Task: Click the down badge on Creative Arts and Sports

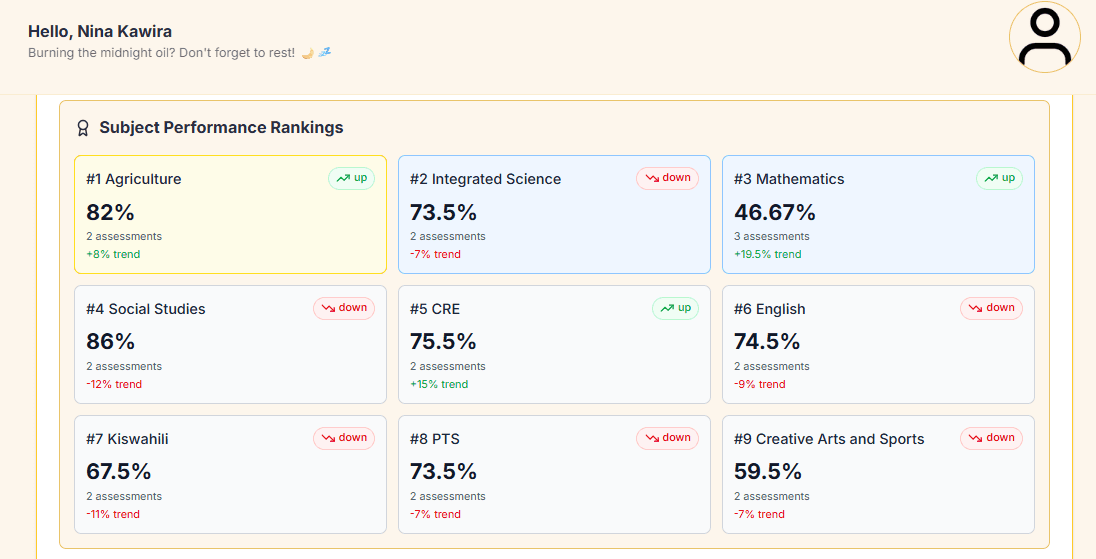Action: [x=991, y=438]
